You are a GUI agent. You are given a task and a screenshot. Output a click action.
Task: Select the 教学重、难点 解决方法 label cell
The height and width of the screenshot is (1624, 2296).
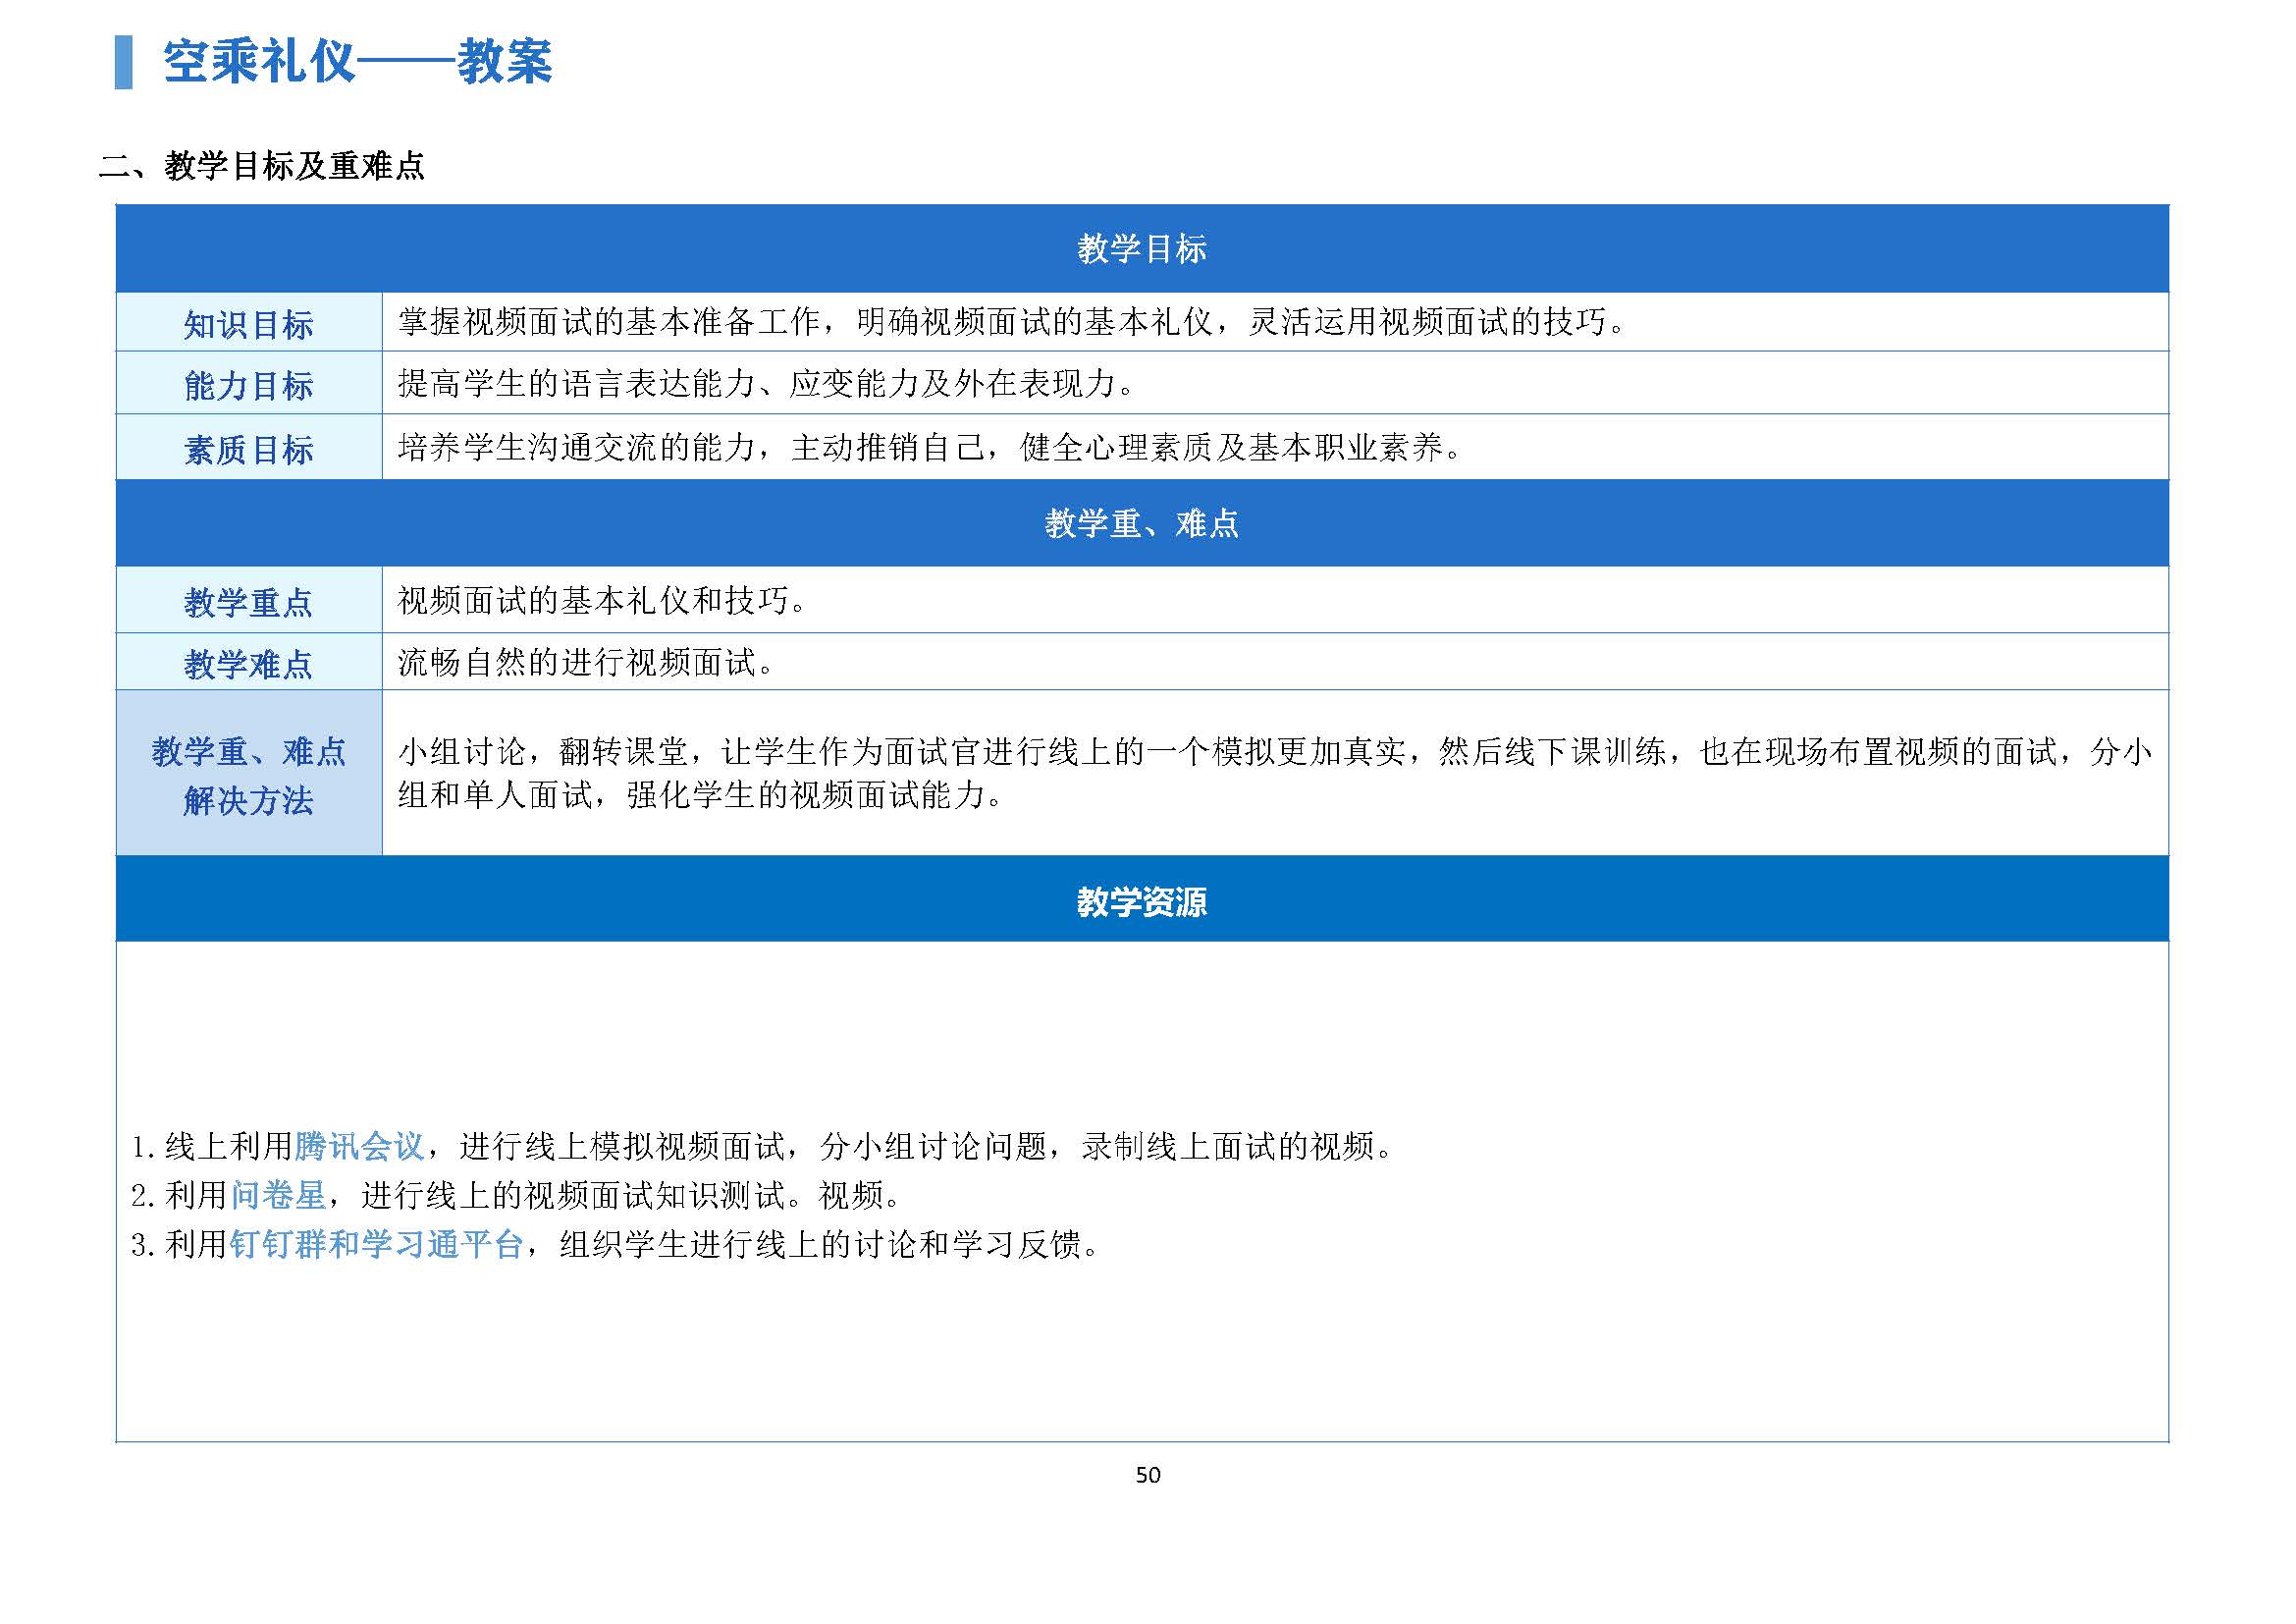coord(249,774)
